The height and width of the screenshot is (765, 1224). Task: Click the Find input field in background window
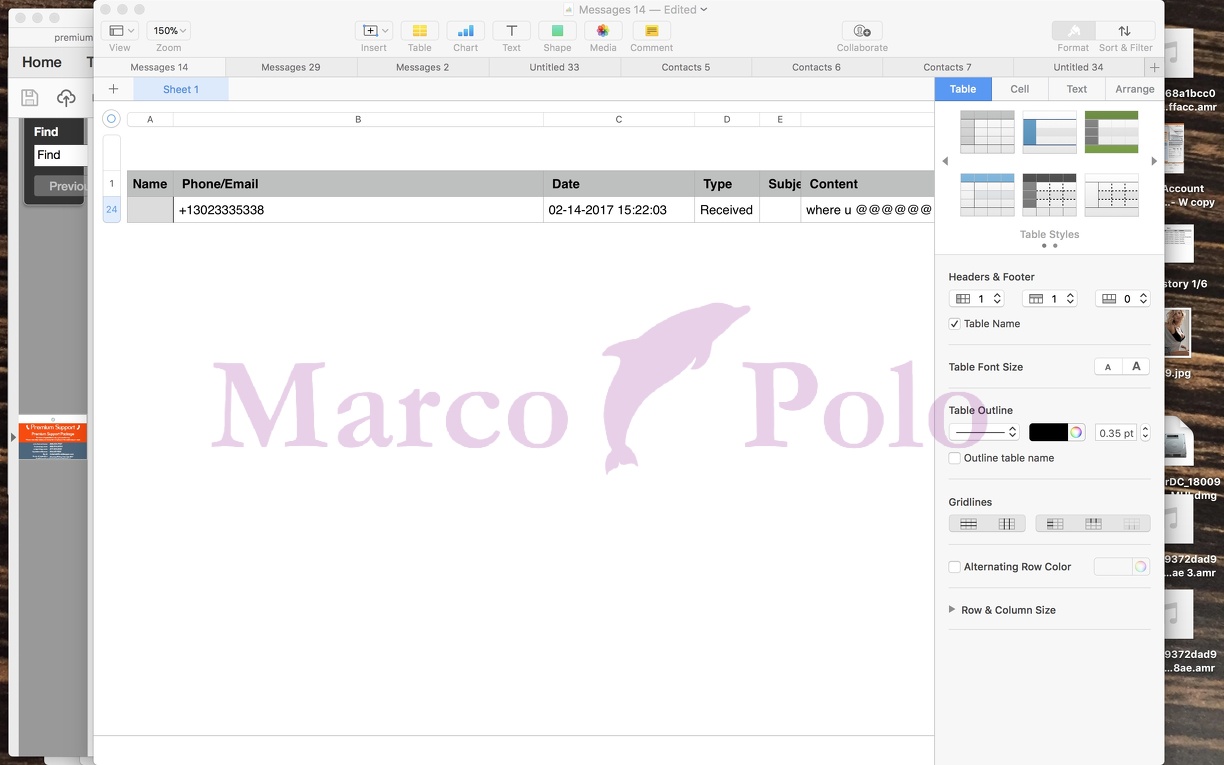pos(60,155)
